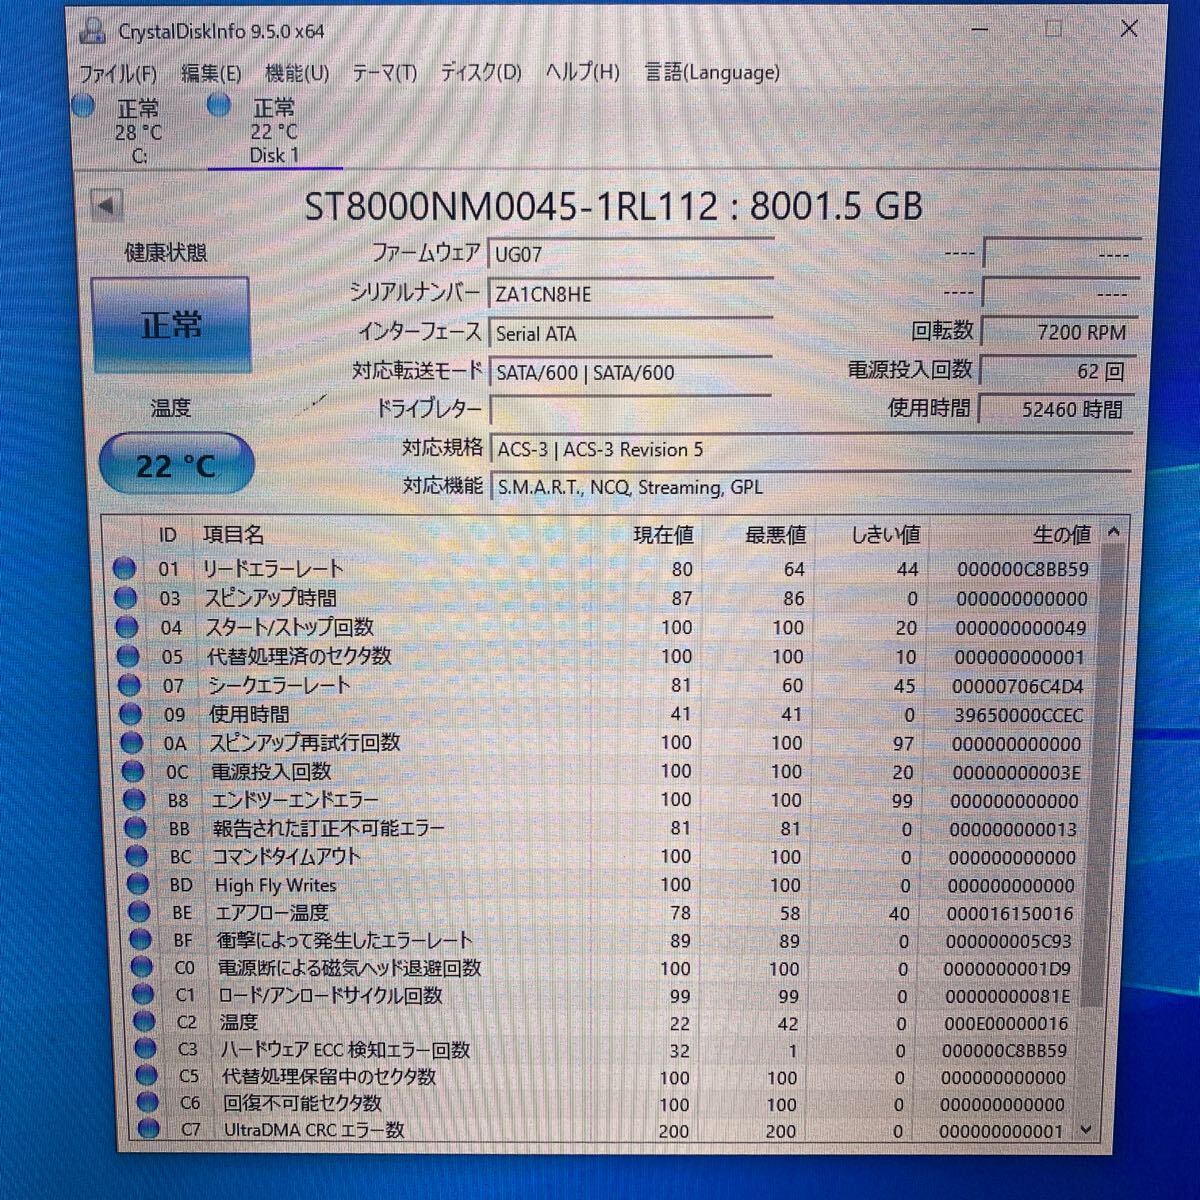Select the C: drive tab
1200x1200 pixels.
[138, 131]
